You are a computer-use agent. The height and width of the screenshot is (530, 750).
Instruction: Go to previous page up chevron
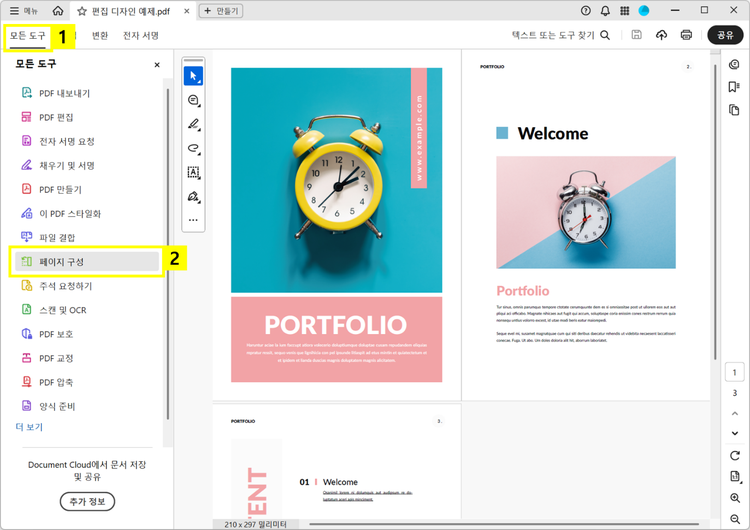pyautogui.click(x=735, y=413)
